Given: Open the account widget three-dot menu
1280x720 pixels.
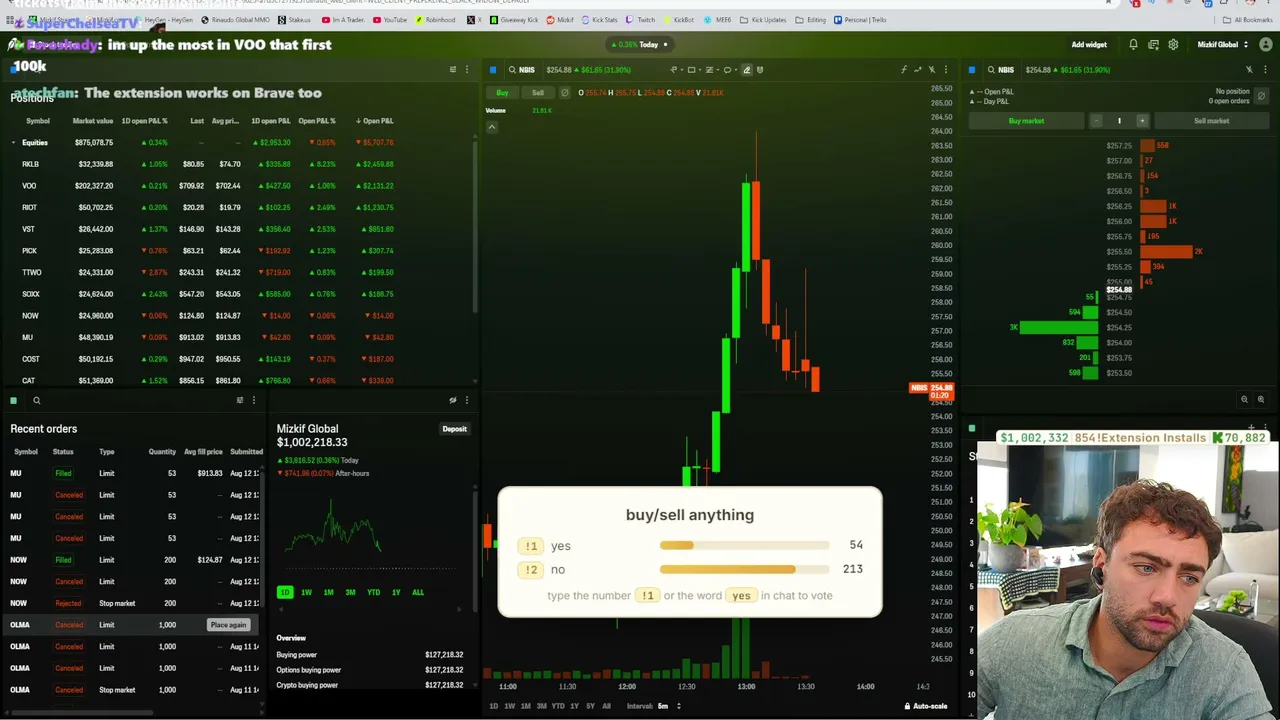Looking at the screenshot, I should pos(466,400).
